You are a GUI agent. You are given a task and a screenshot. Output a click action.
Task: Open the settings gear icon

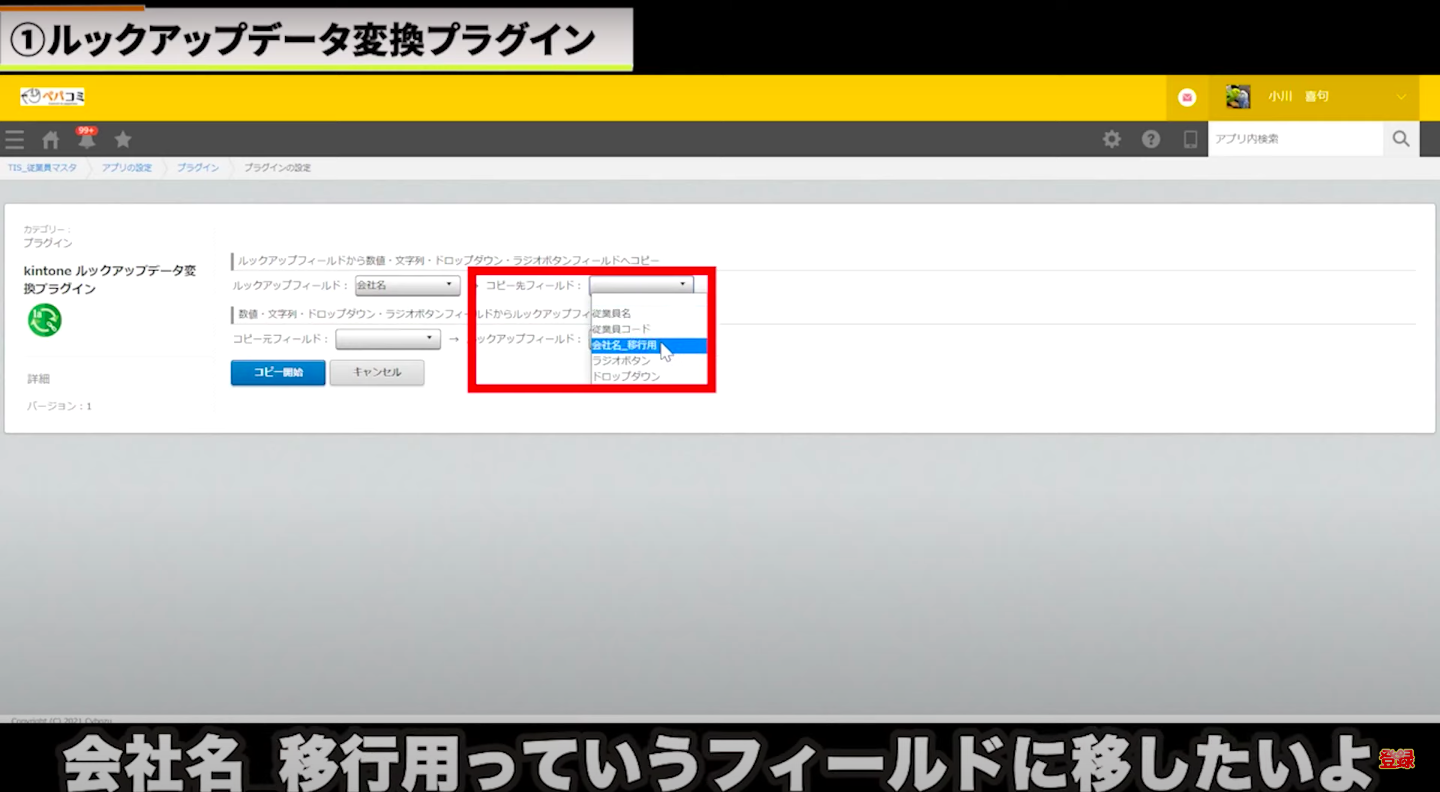(x=1111, y=140)
